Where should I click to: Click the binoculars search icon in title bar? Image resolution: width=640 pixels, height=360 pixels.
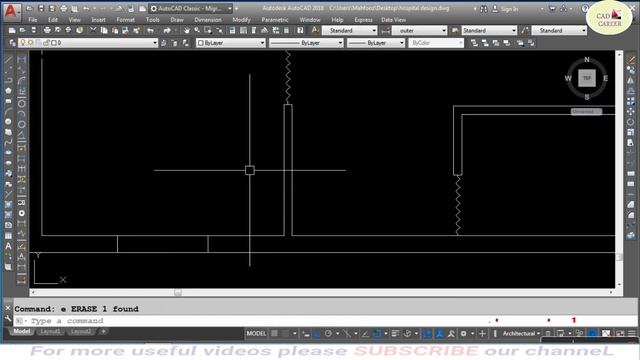[484, 9]
